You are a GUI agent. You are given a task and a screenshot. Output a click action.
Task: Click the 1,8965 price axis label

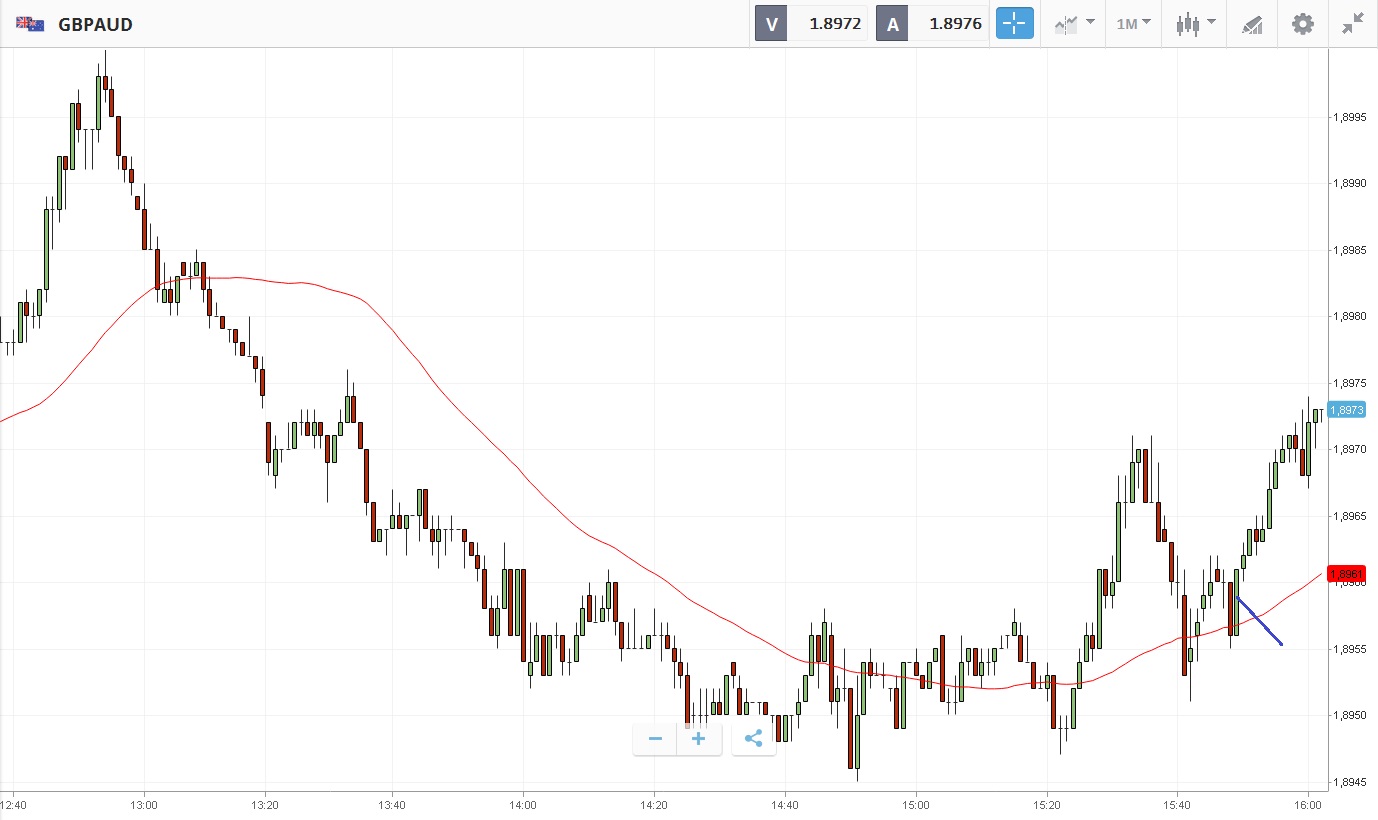pos(1349,516)
